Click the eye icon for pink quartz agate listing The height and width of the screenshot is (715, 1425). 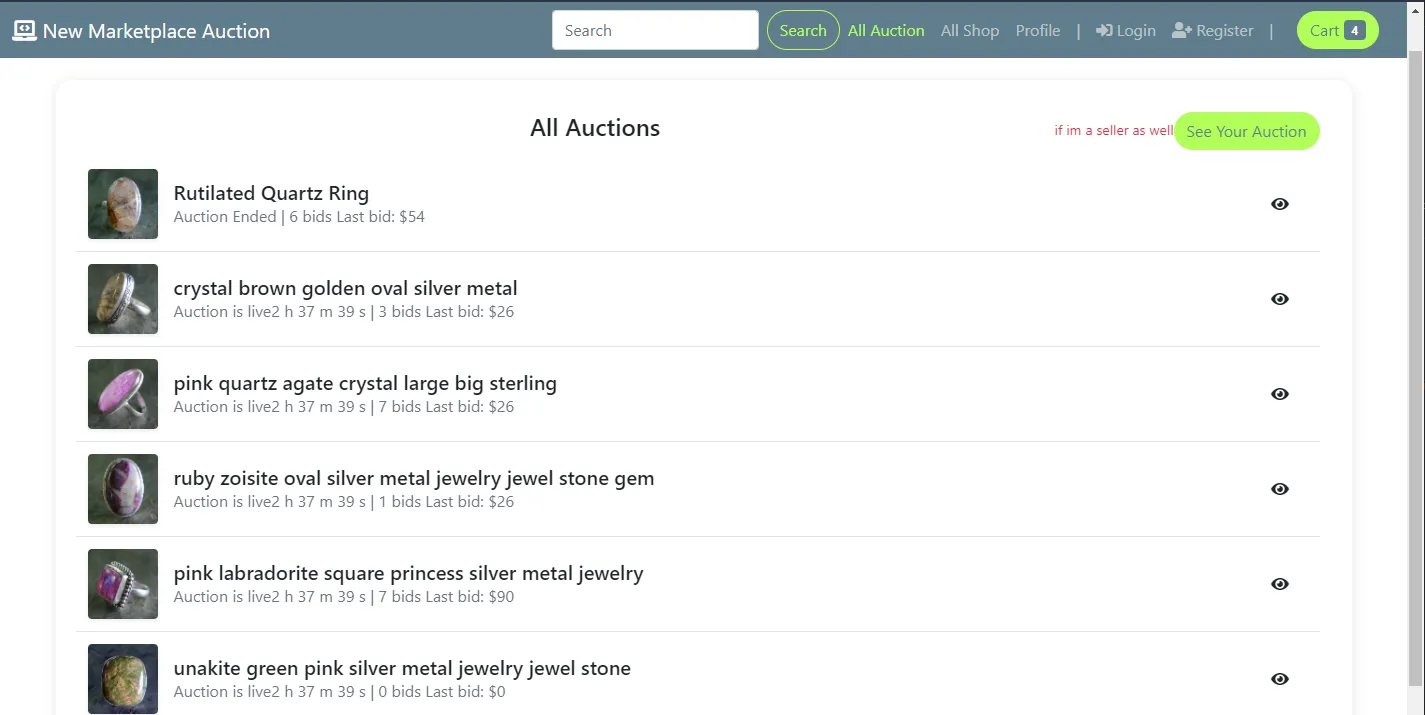click(x=1279, y=394)
